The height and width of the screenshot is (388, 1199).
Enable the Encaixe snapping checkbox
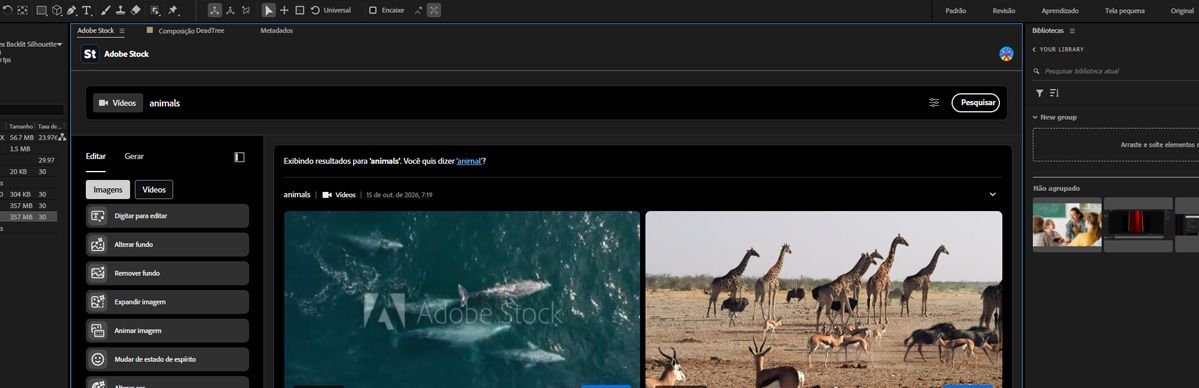pos(372,11)
